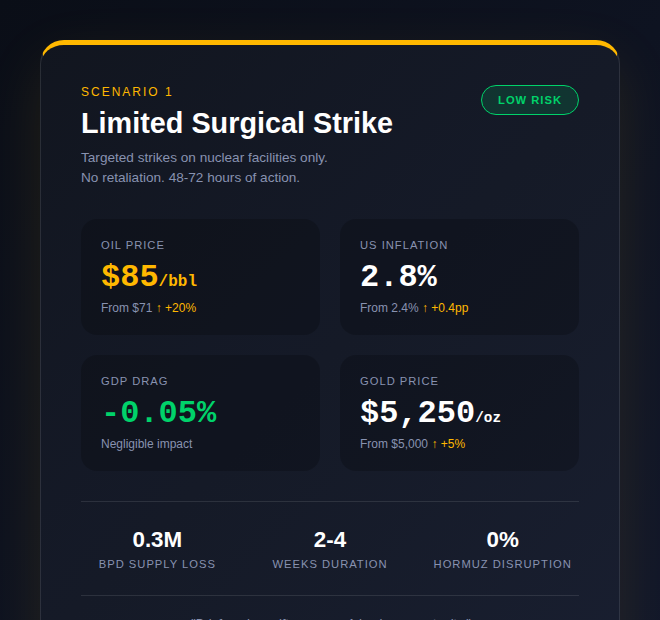Click the 0% Hormuz disruption stat
The height and width of the screenshot is (620, 660).
(502, 541)
